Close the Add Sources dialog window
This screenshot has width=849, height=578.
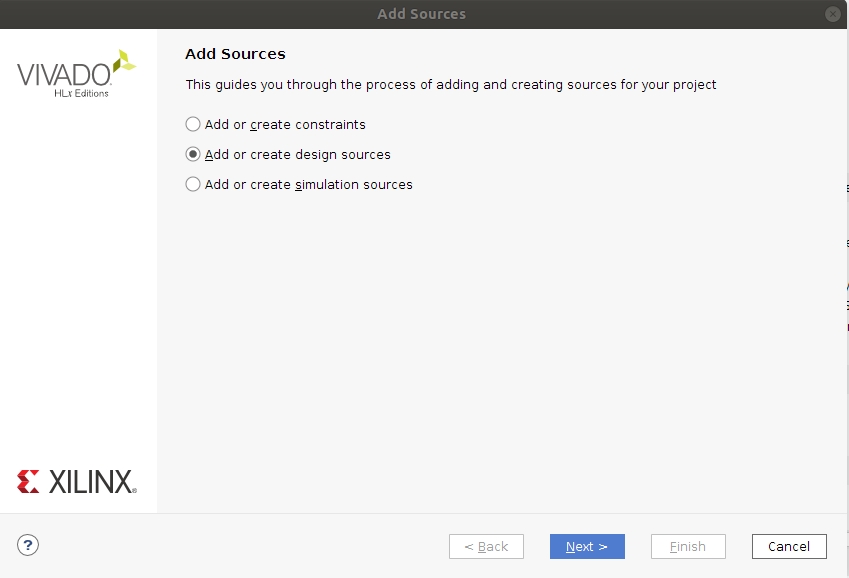[x=832, y=14]
